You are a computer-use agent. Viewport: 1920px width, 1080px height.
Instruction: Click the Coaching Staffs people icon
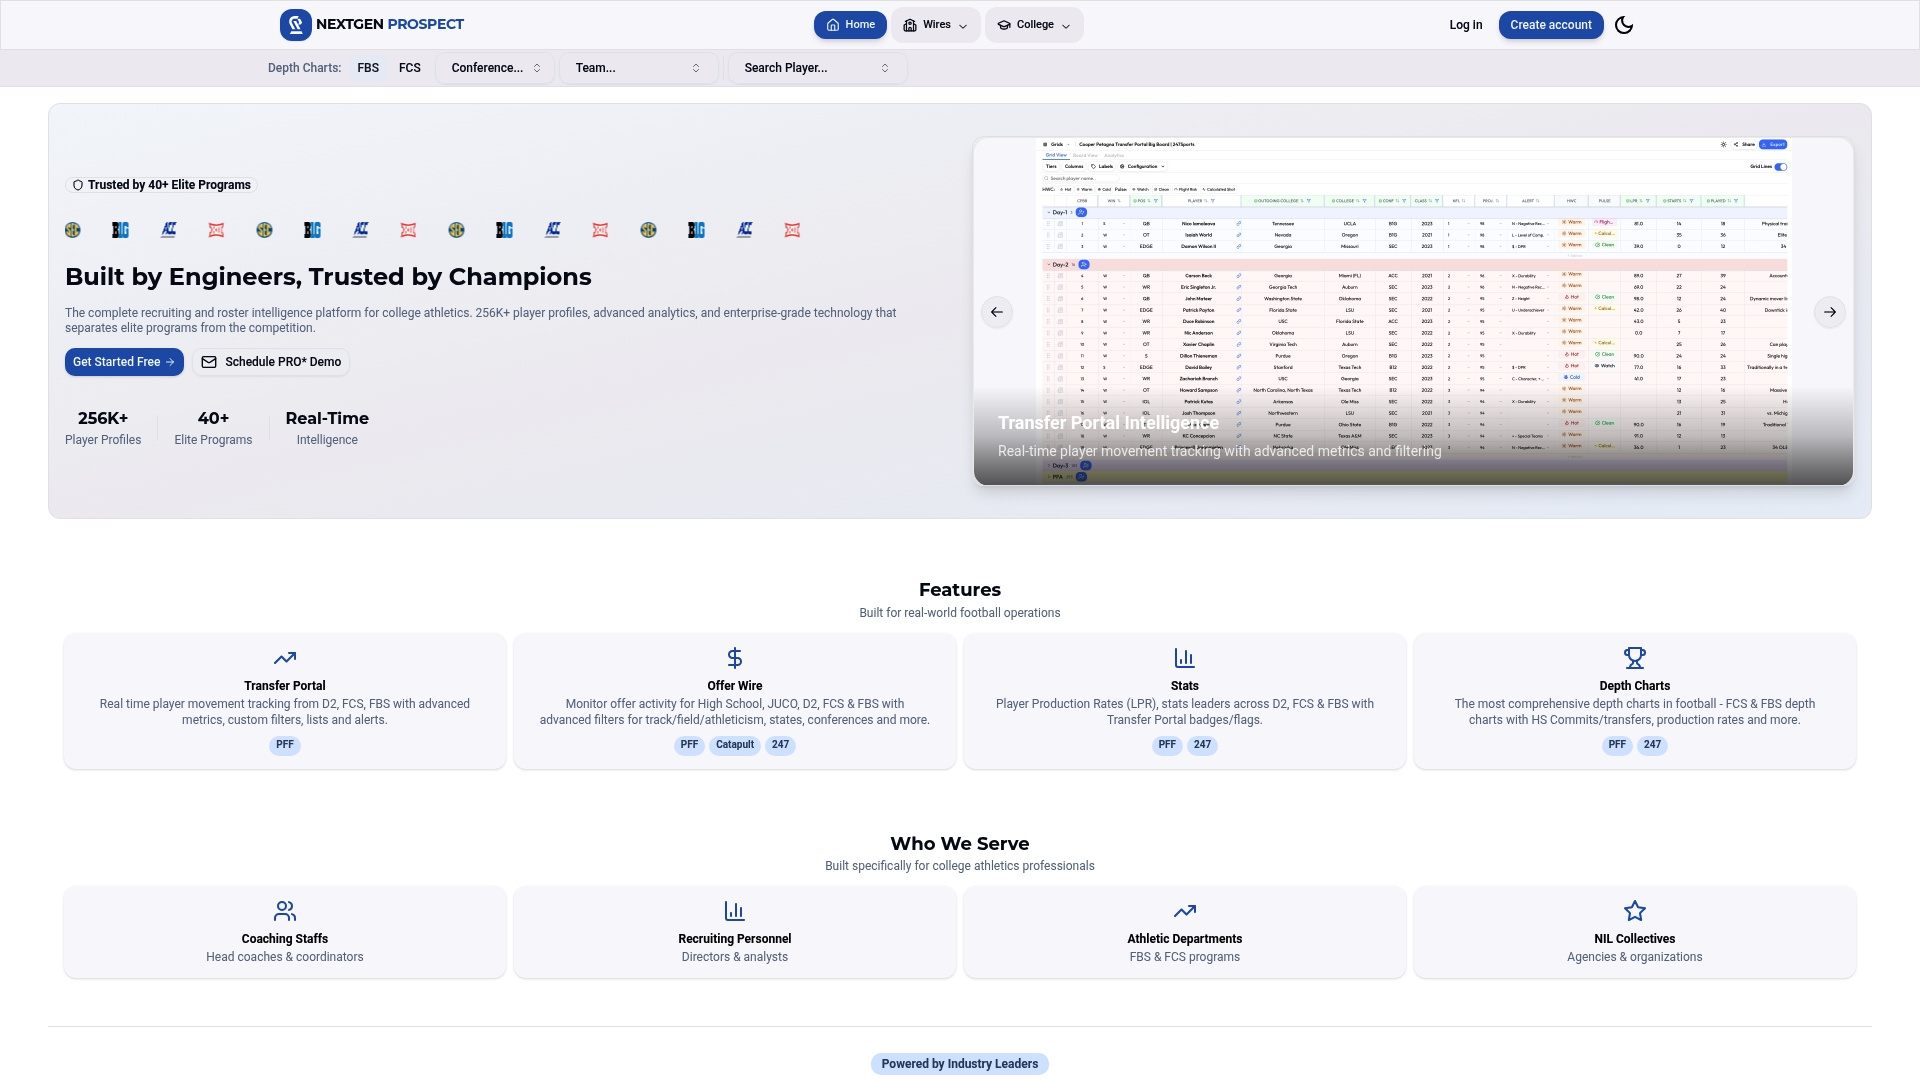pos(285,911)
